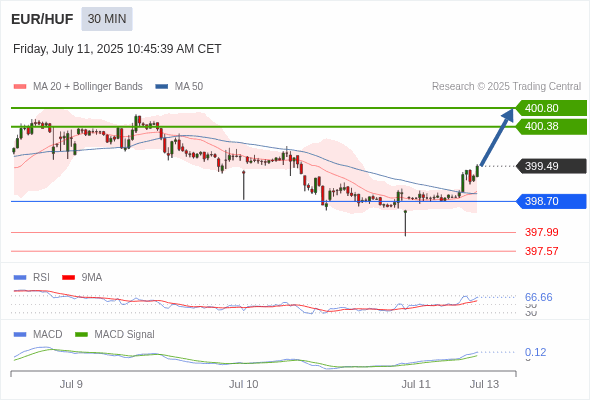Toggle the MA 50 legend label
The width and height of the screenshot is (590, 400).
(x=189, y=87)
